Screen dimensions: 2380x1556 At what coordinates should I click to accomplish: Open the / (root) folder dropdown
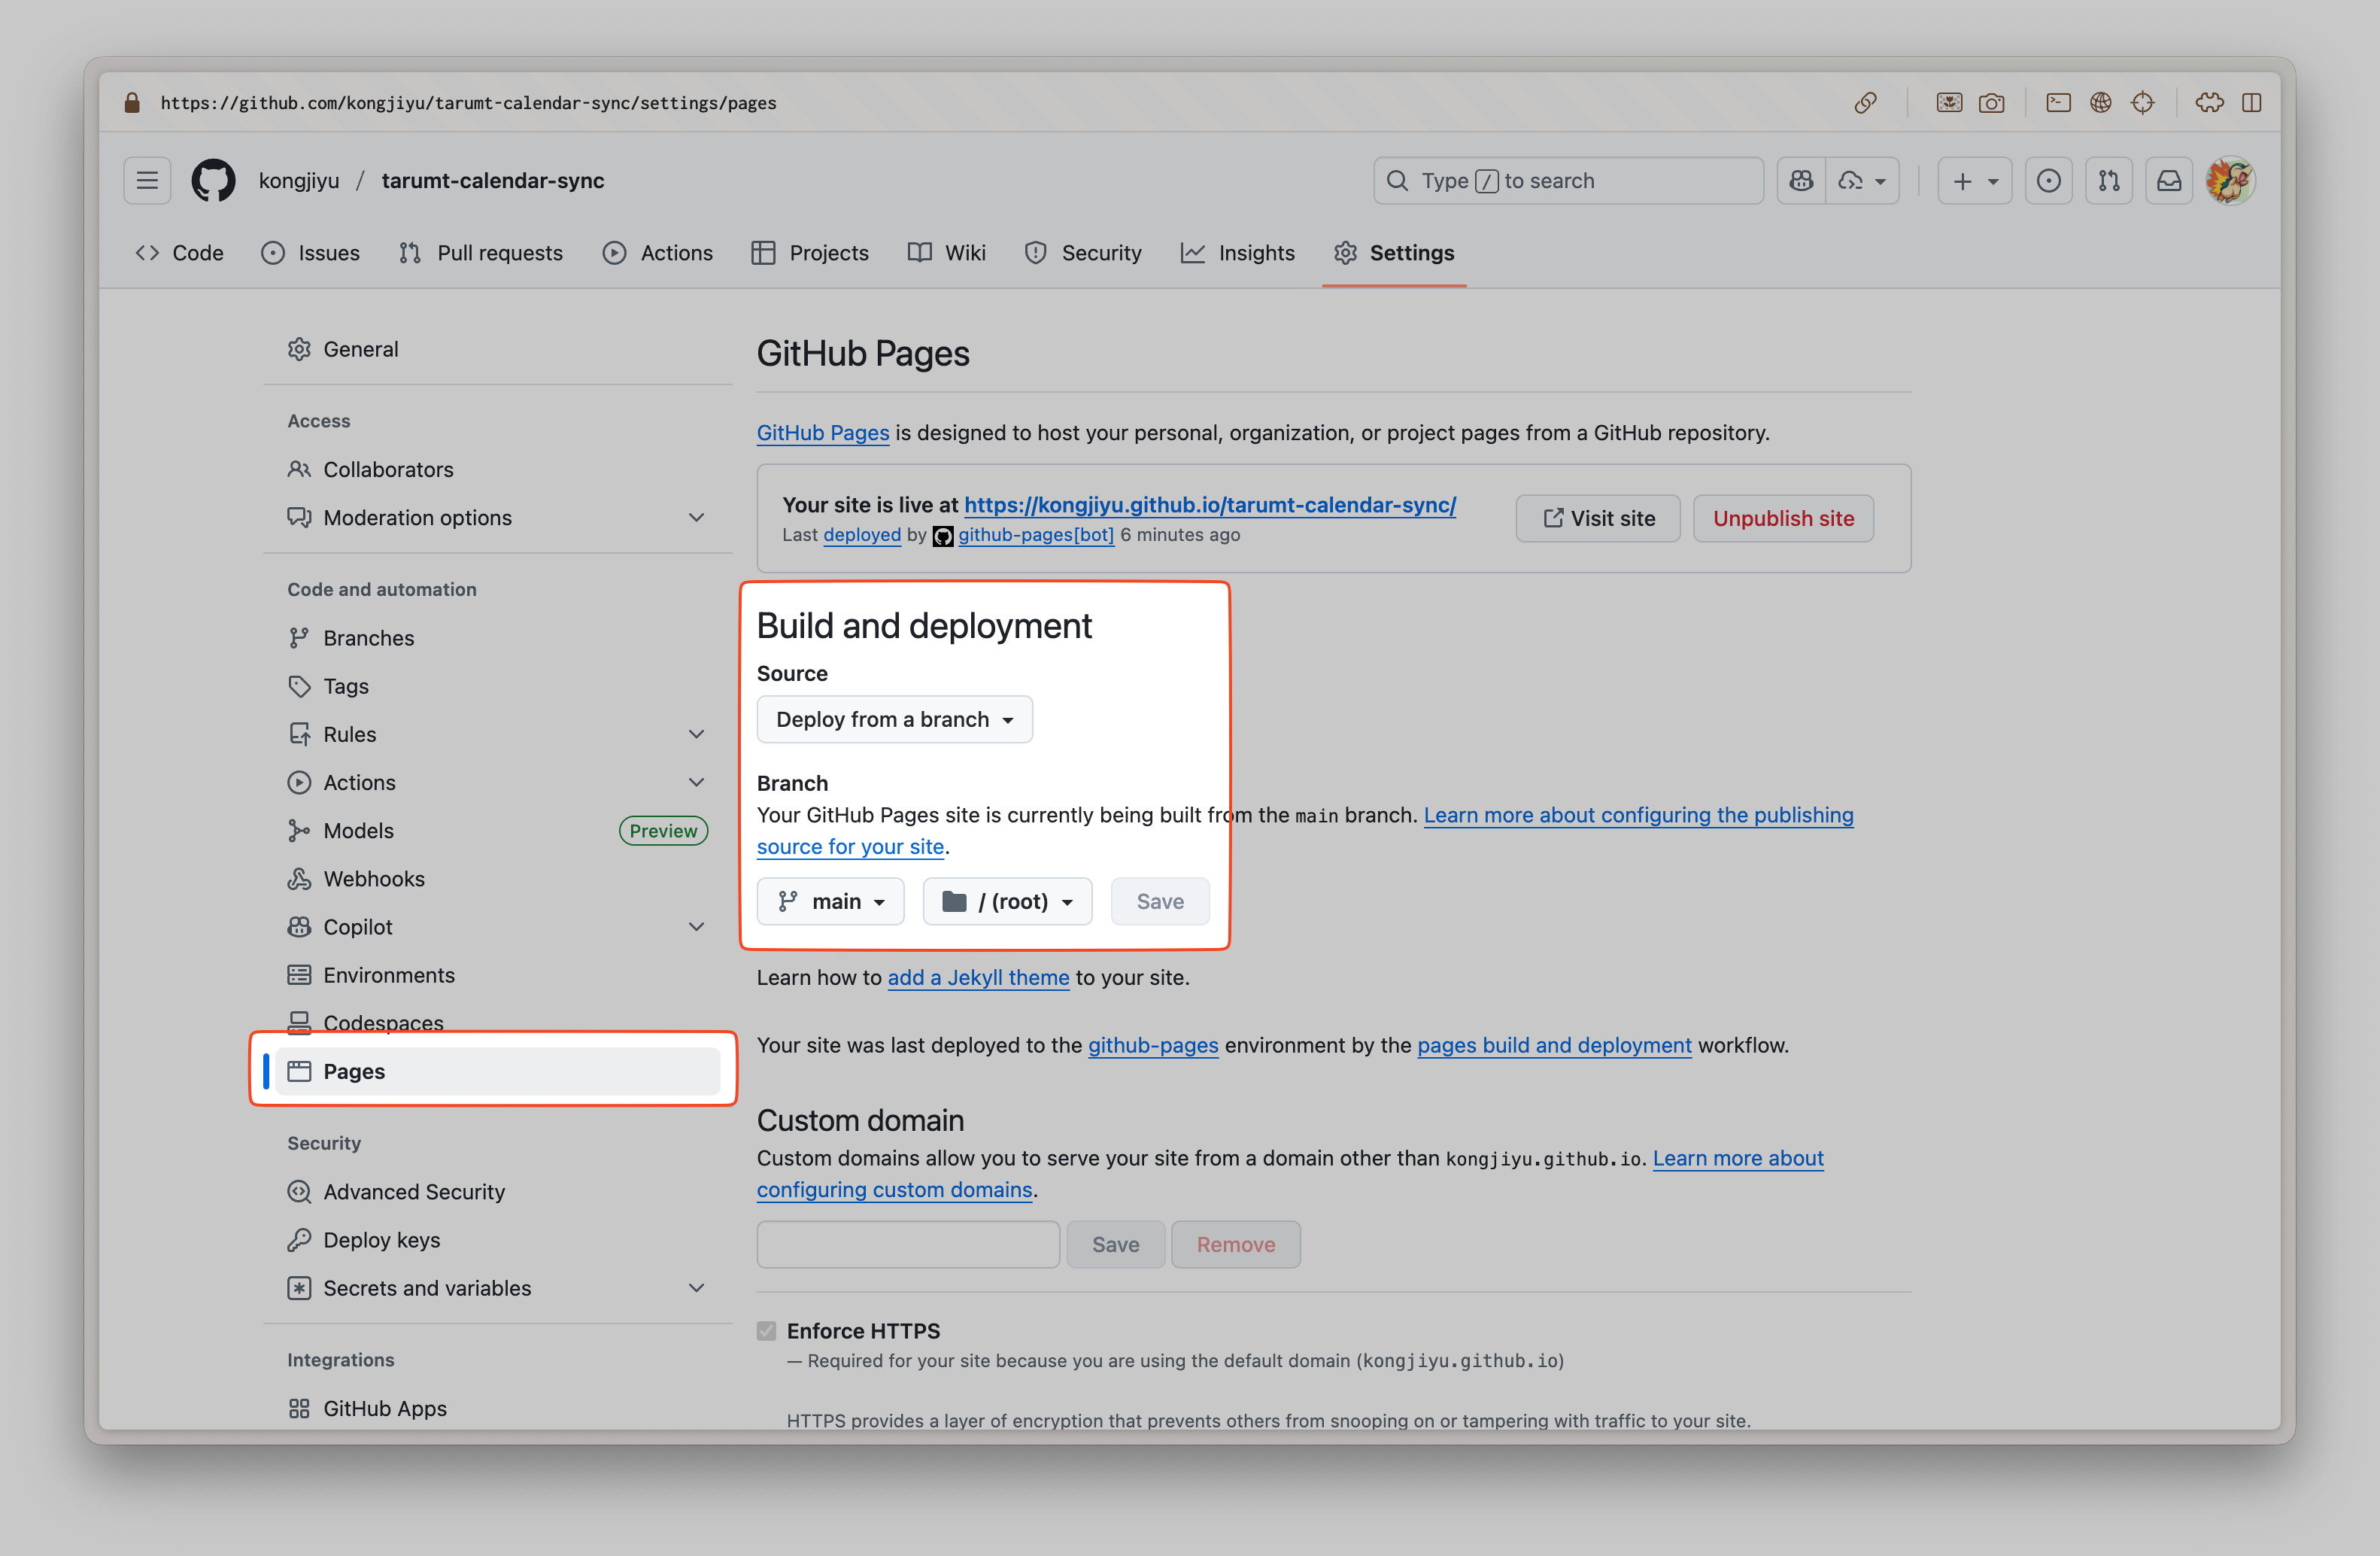coord(1007,901)
